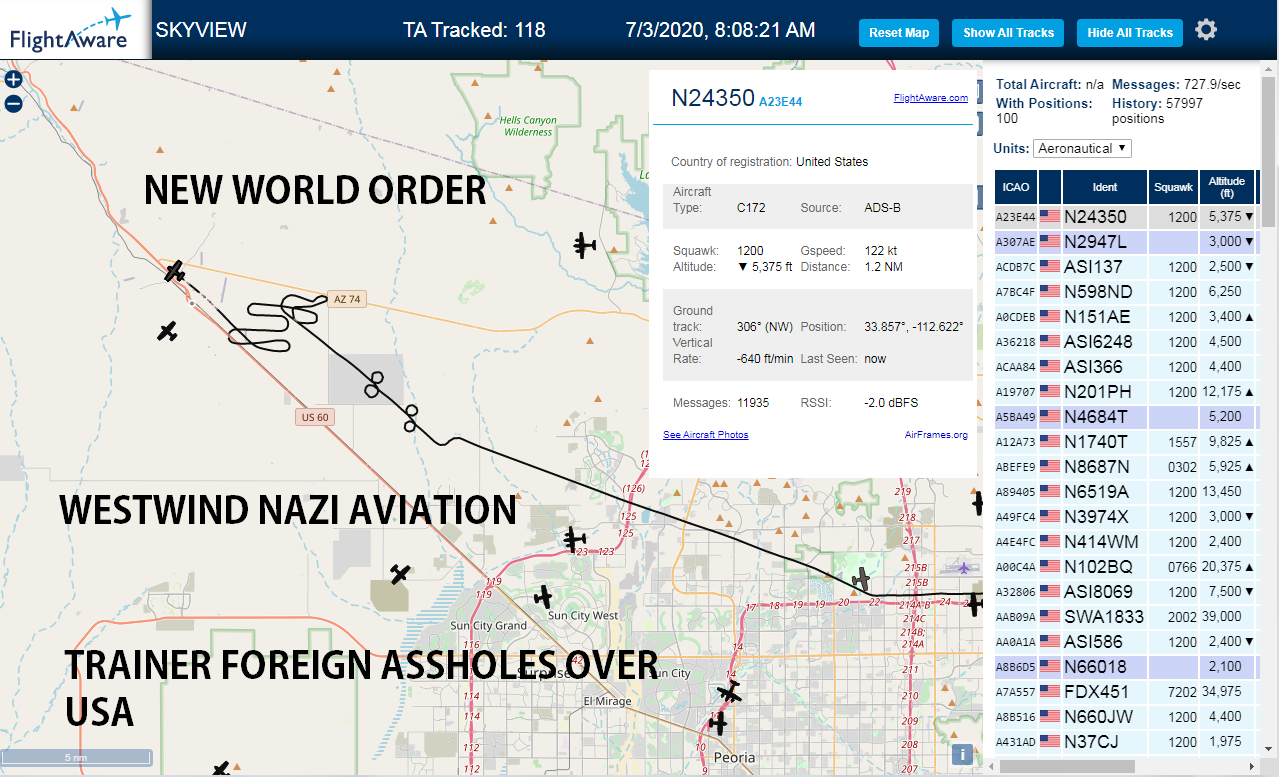The width and height of the screenshot is (1279, 777).
Task: Open FlightAware.com link in aircraft panel
Action: click(x=930, y=98)
